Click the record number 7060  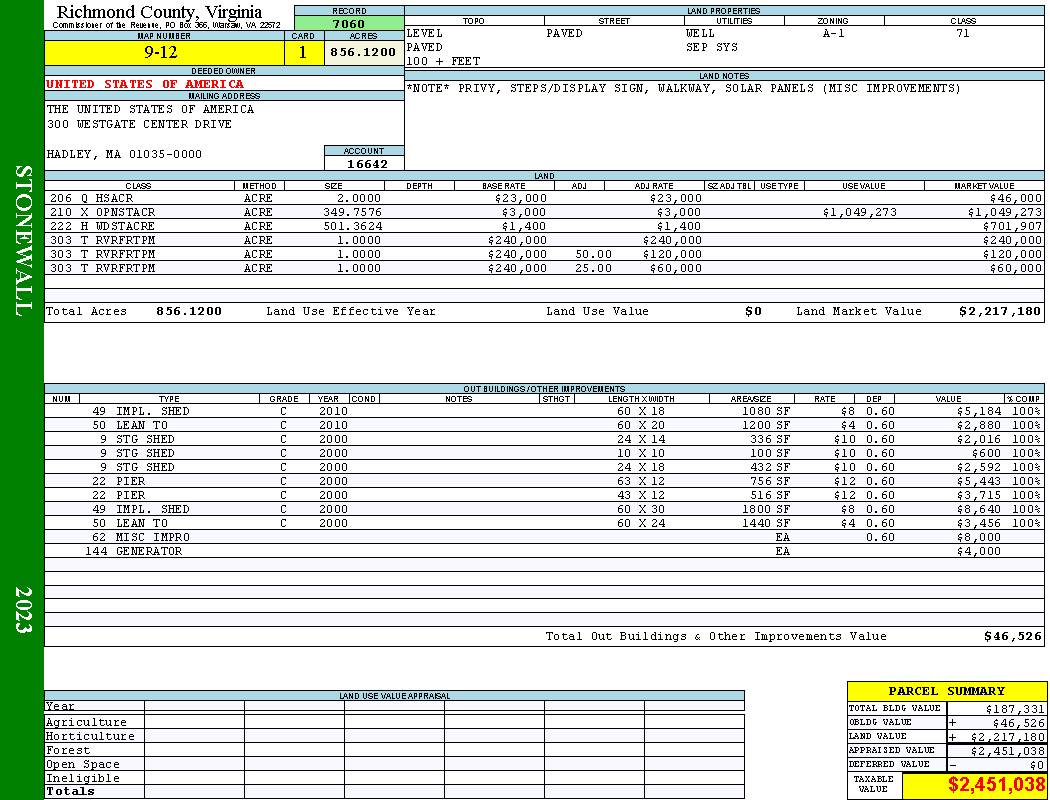coord(349,23)
